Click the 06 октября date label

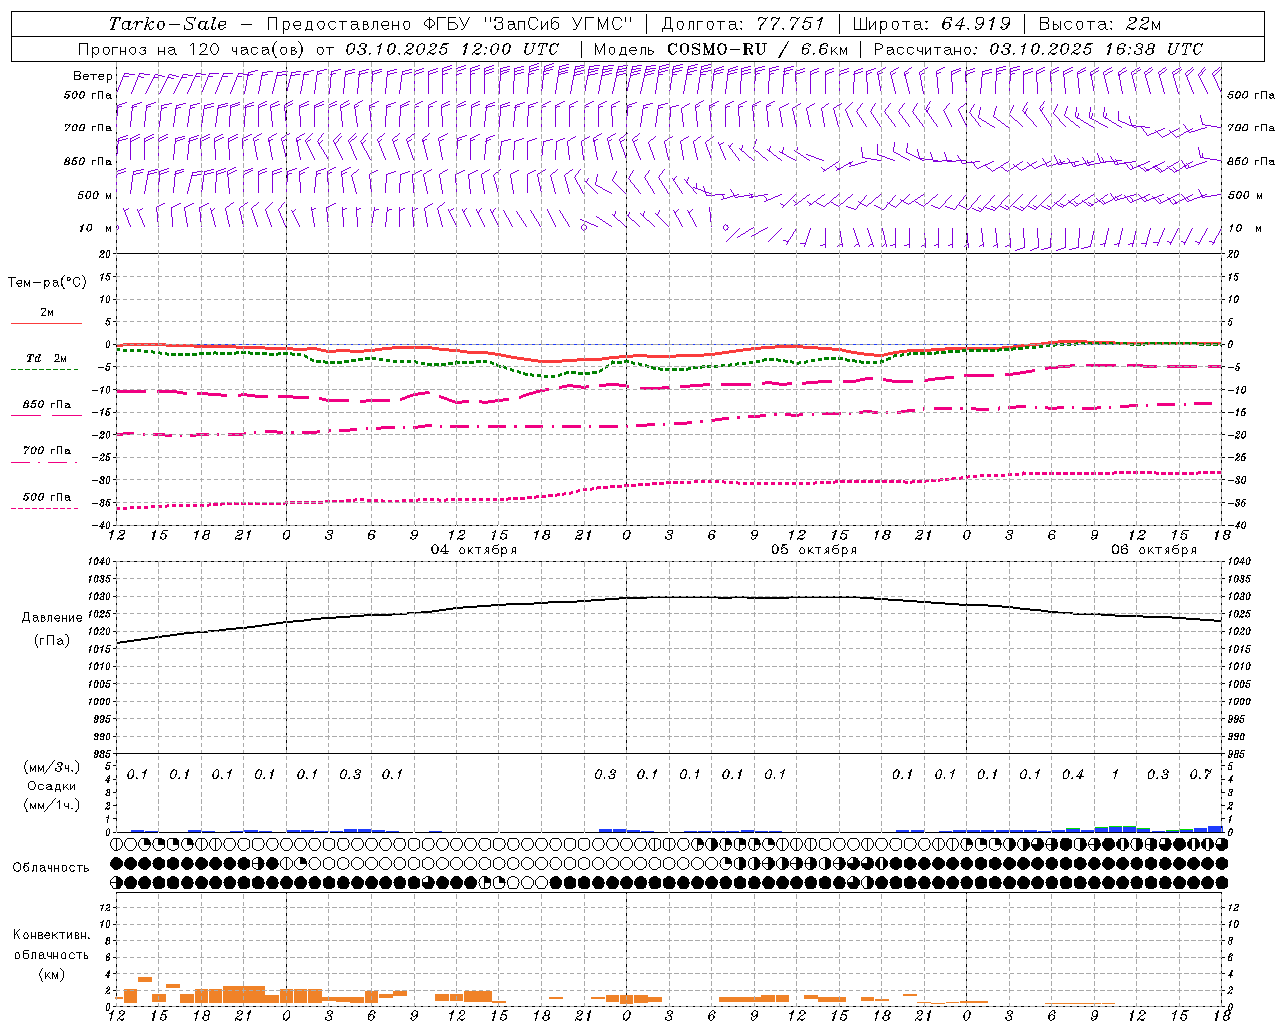[1154, 550]
